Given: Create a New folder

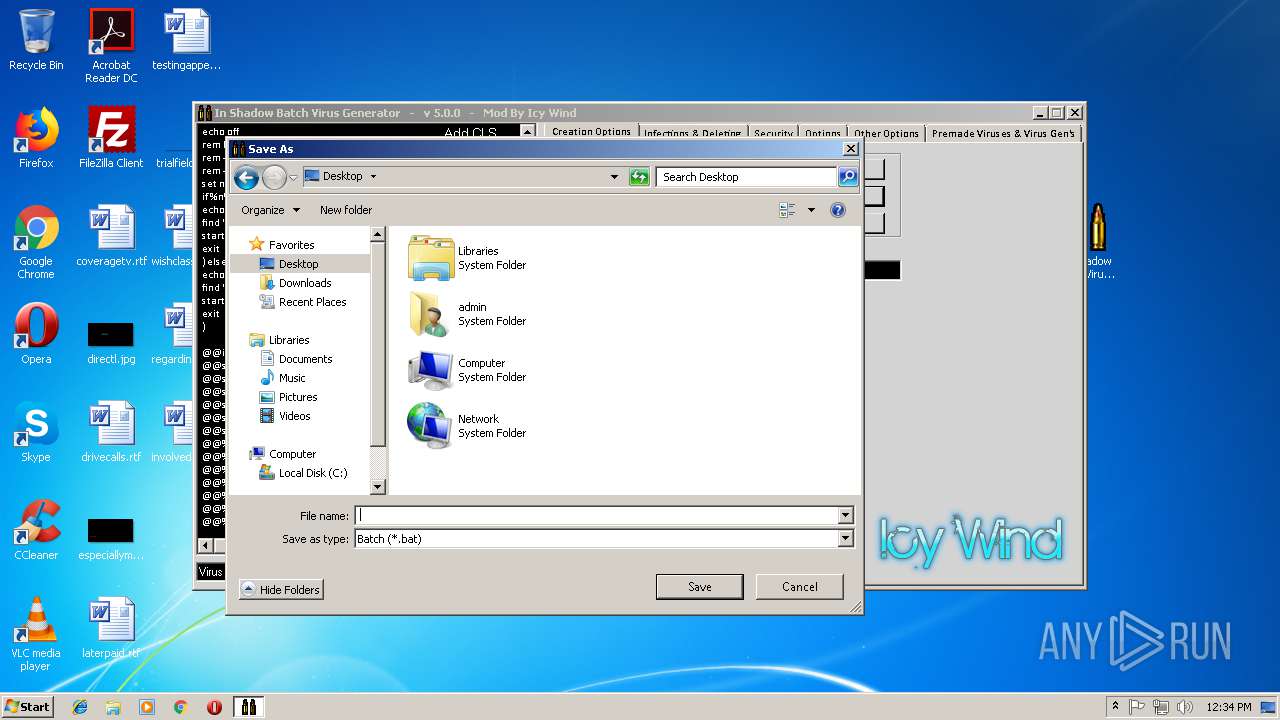Looking at the screenshot, I should (346, 210).
